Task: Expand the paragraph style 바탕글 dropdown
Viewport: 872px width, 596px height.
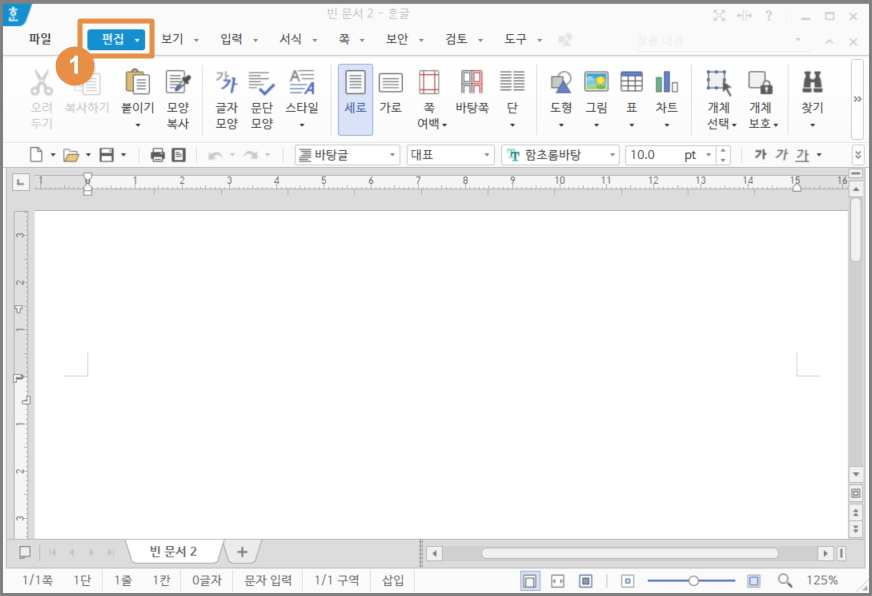Action: click(x=392, y=155)
